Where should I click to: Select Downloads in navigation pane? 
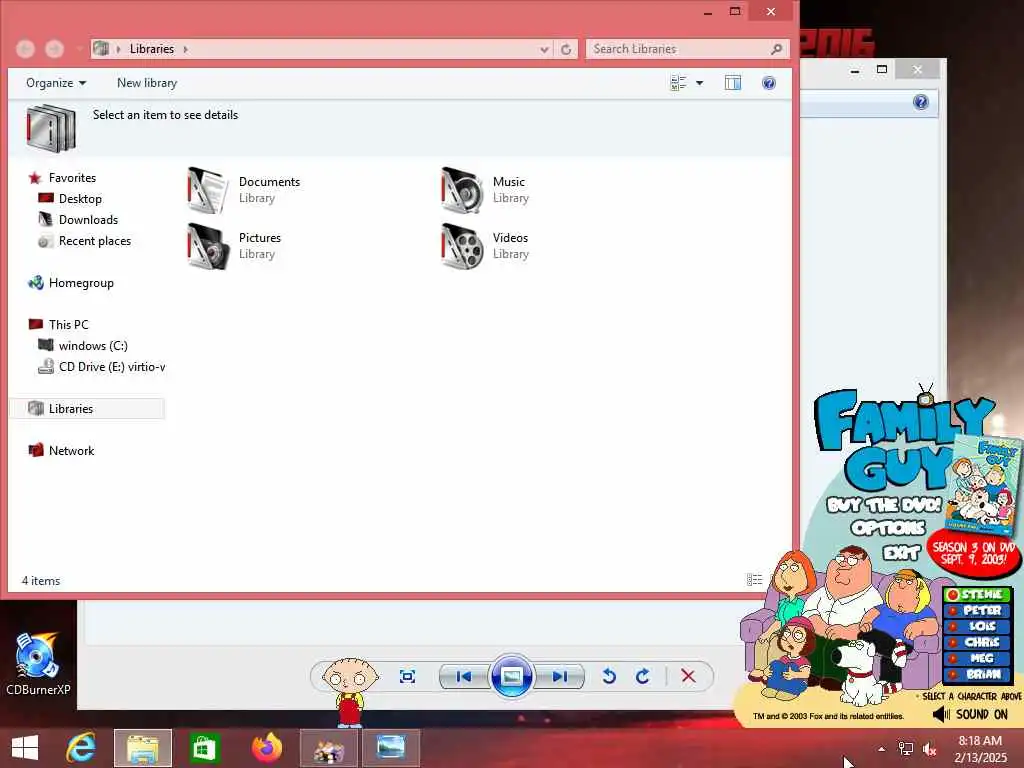tap(78, 219)
